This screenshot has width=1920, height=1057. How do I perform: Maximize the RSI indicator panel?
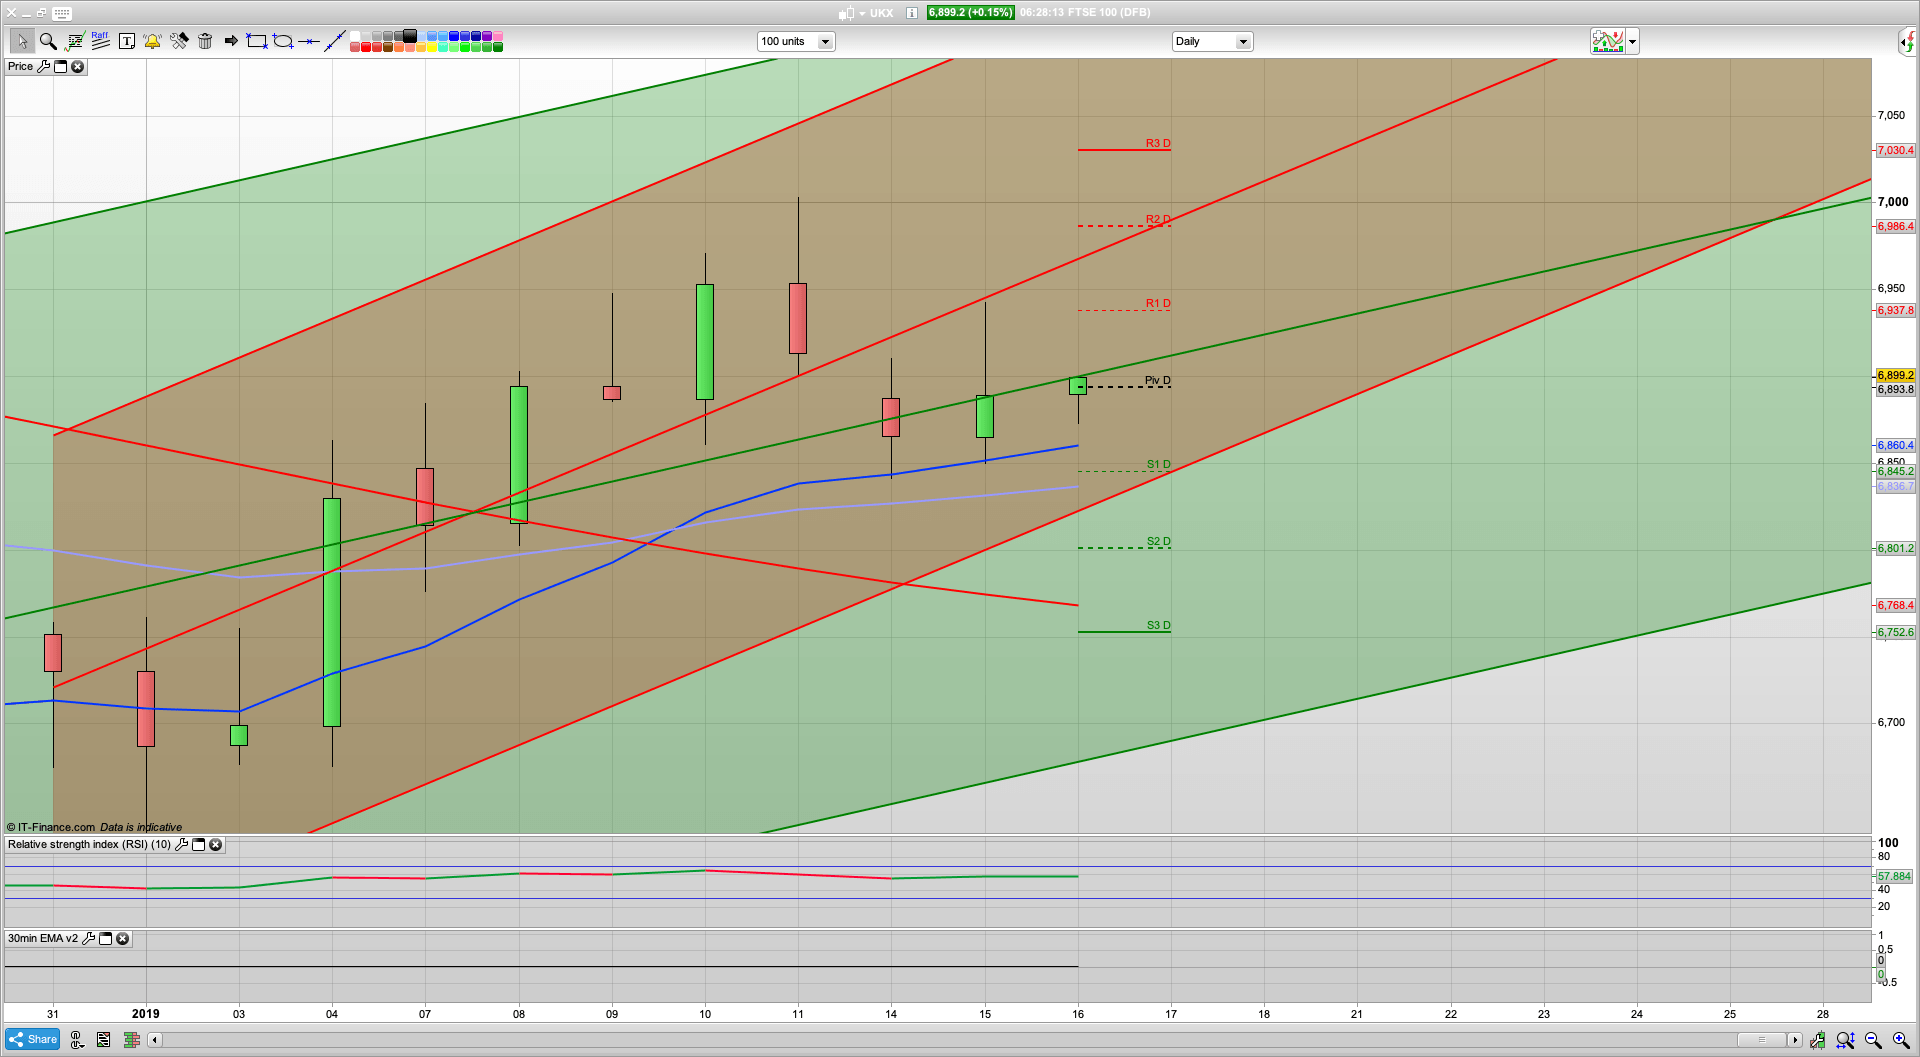[198, 844]
